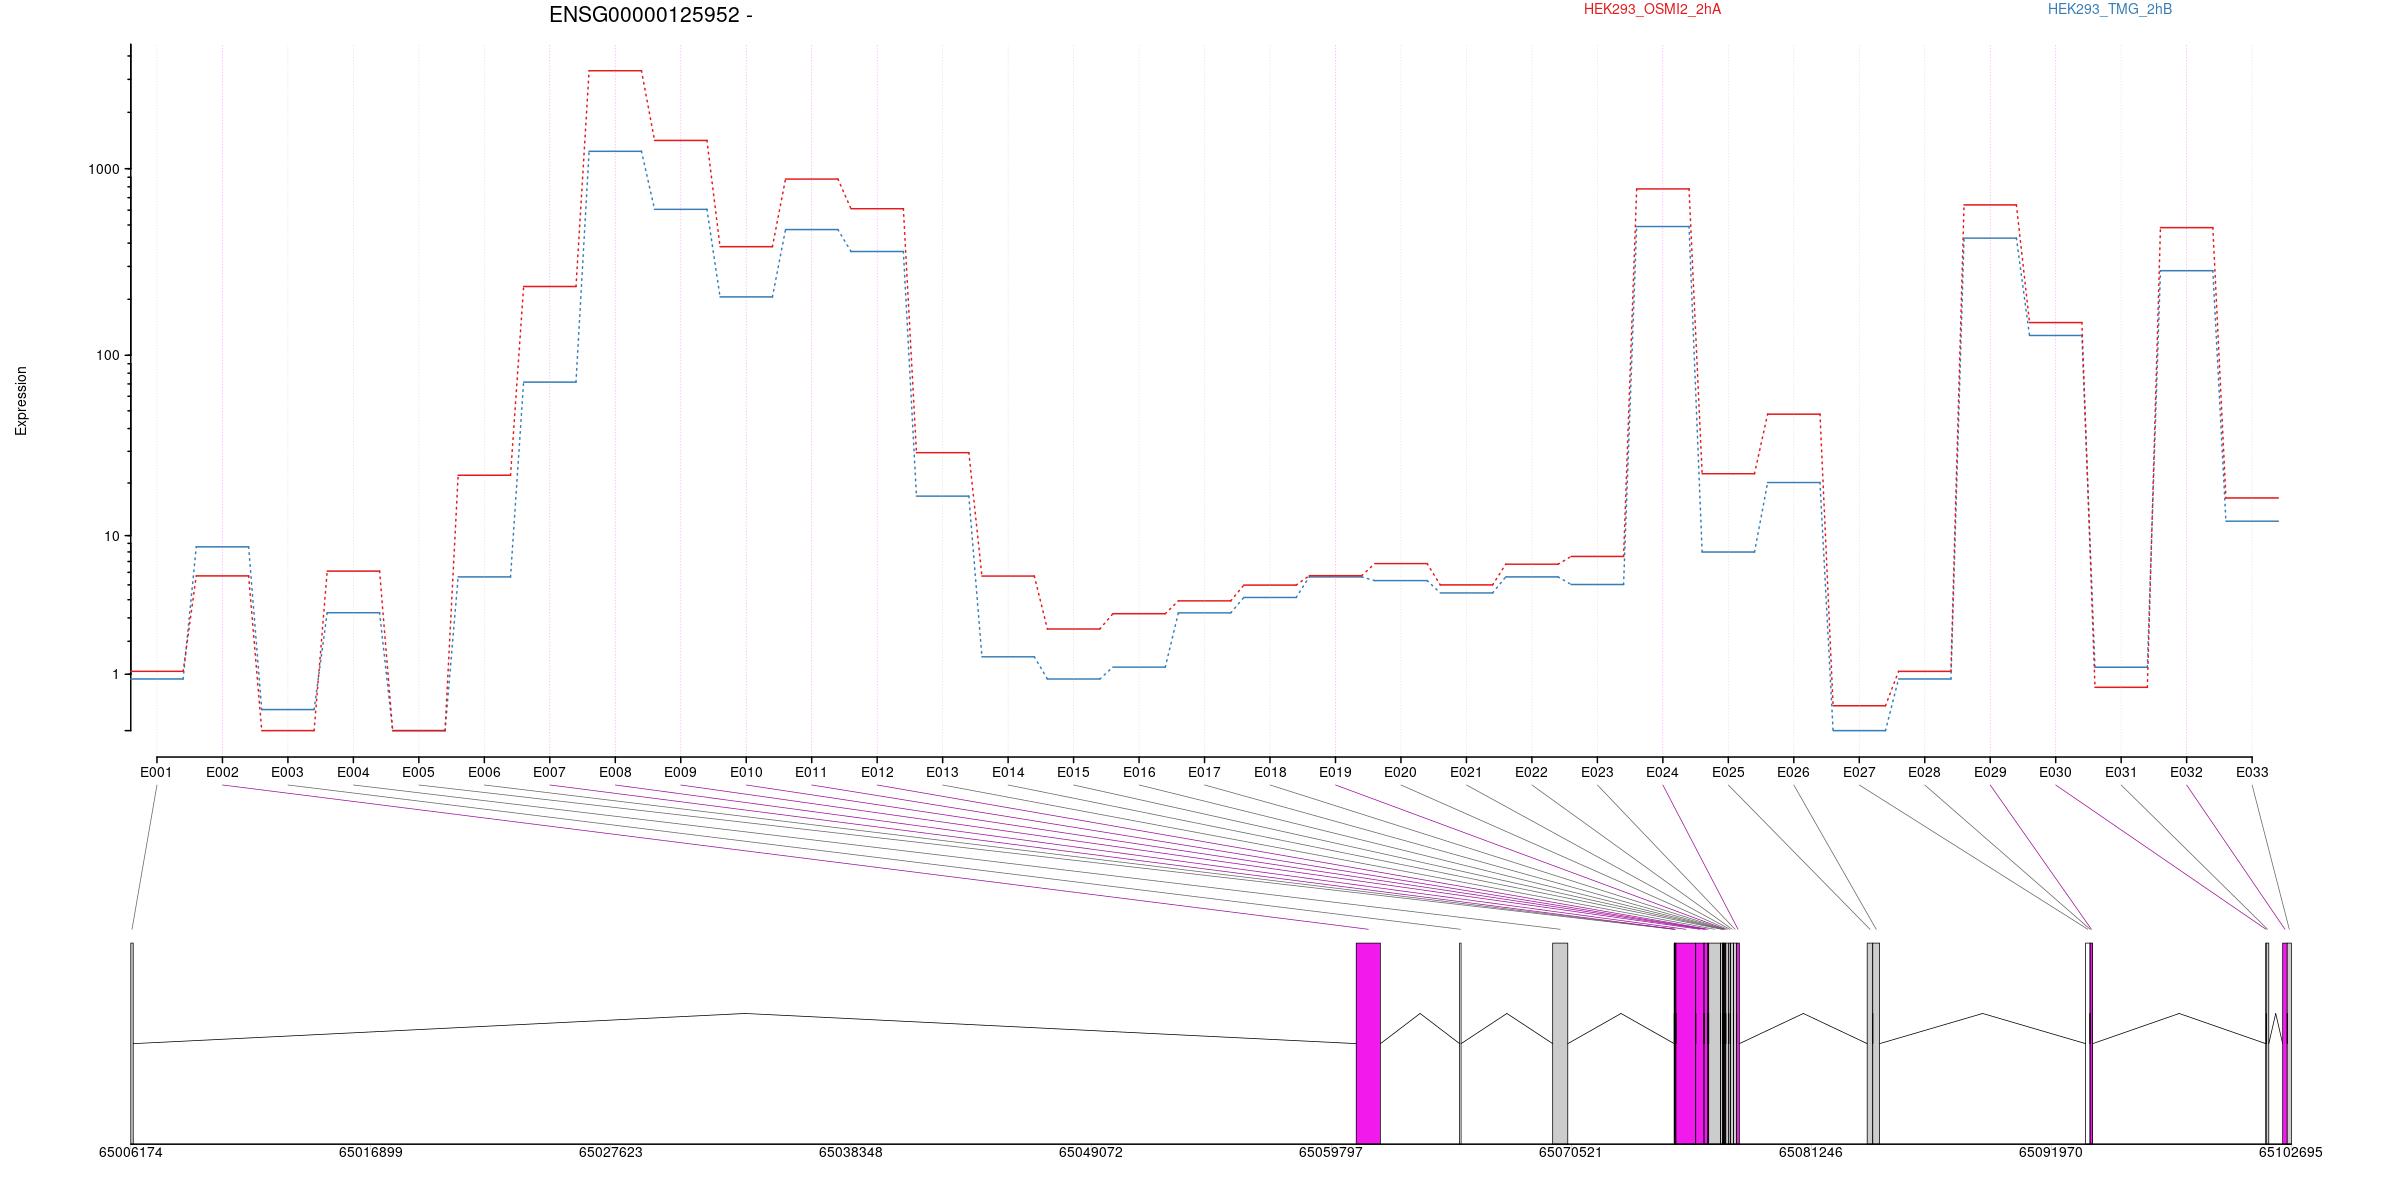This screenshot has width=2400, height=1200.
Task: Click exon bin label E027
Action: [x=1859, y=772]
